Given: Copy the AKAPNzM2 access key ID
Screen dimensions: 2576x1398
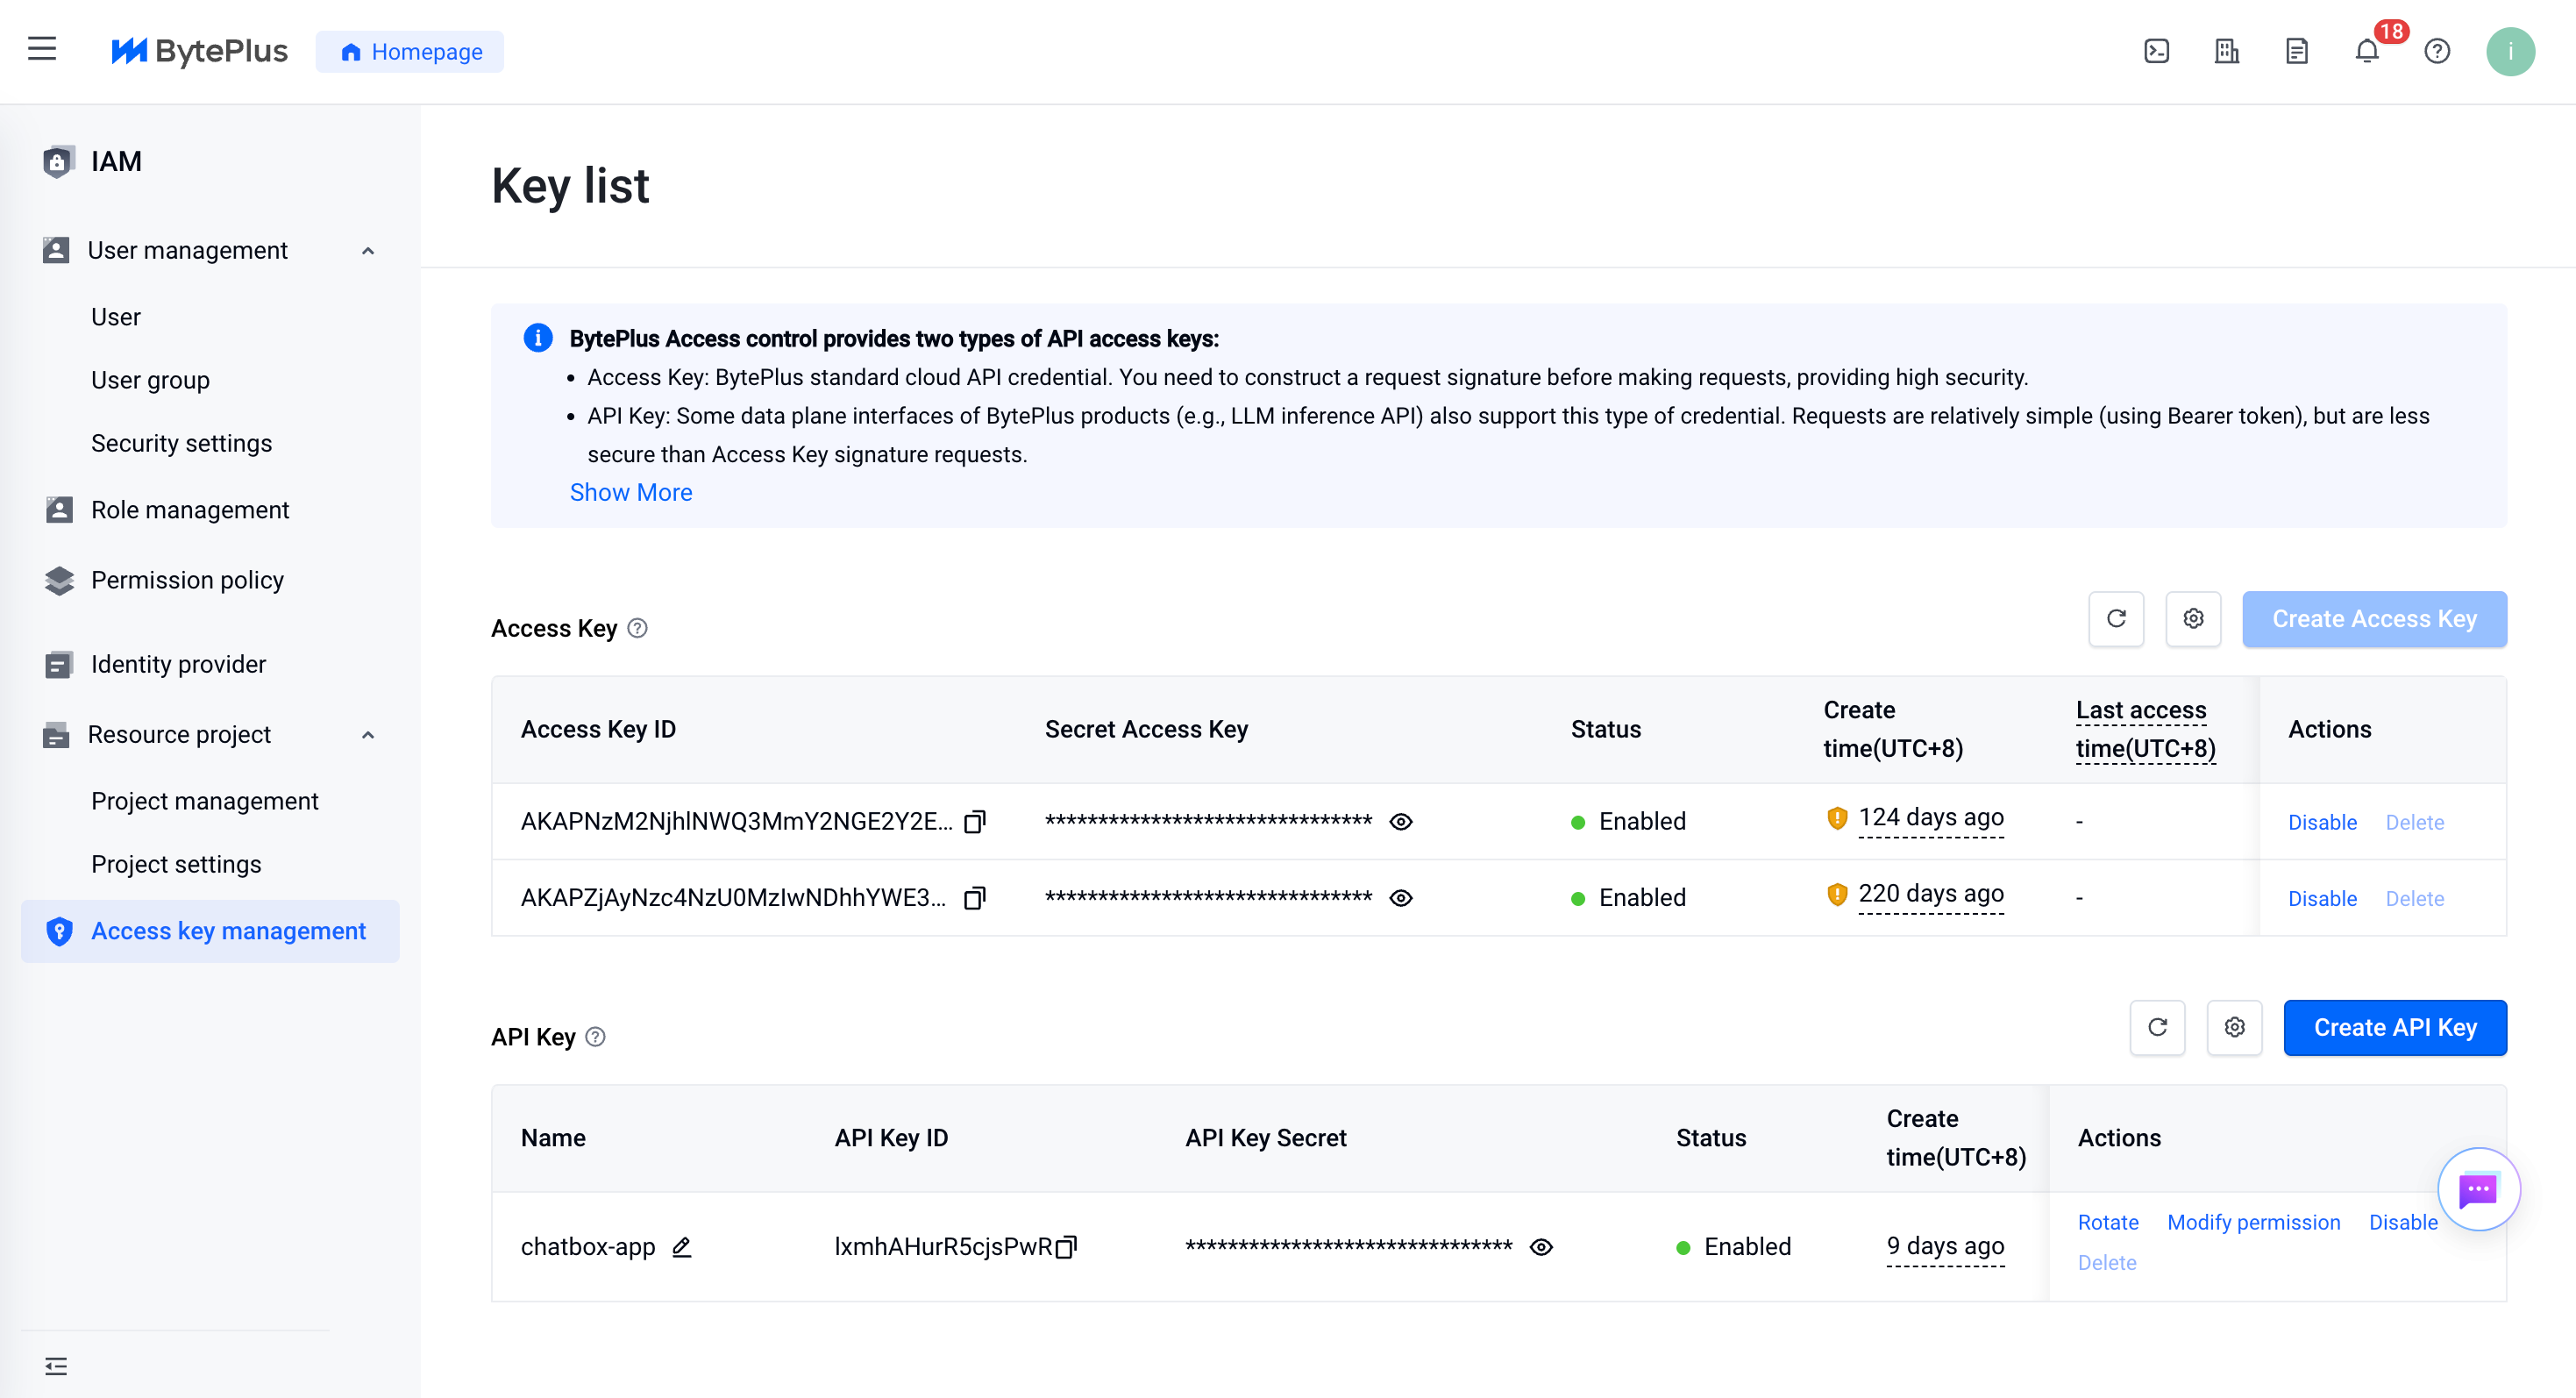Looking at the screenshot, I should coord(974,821).
